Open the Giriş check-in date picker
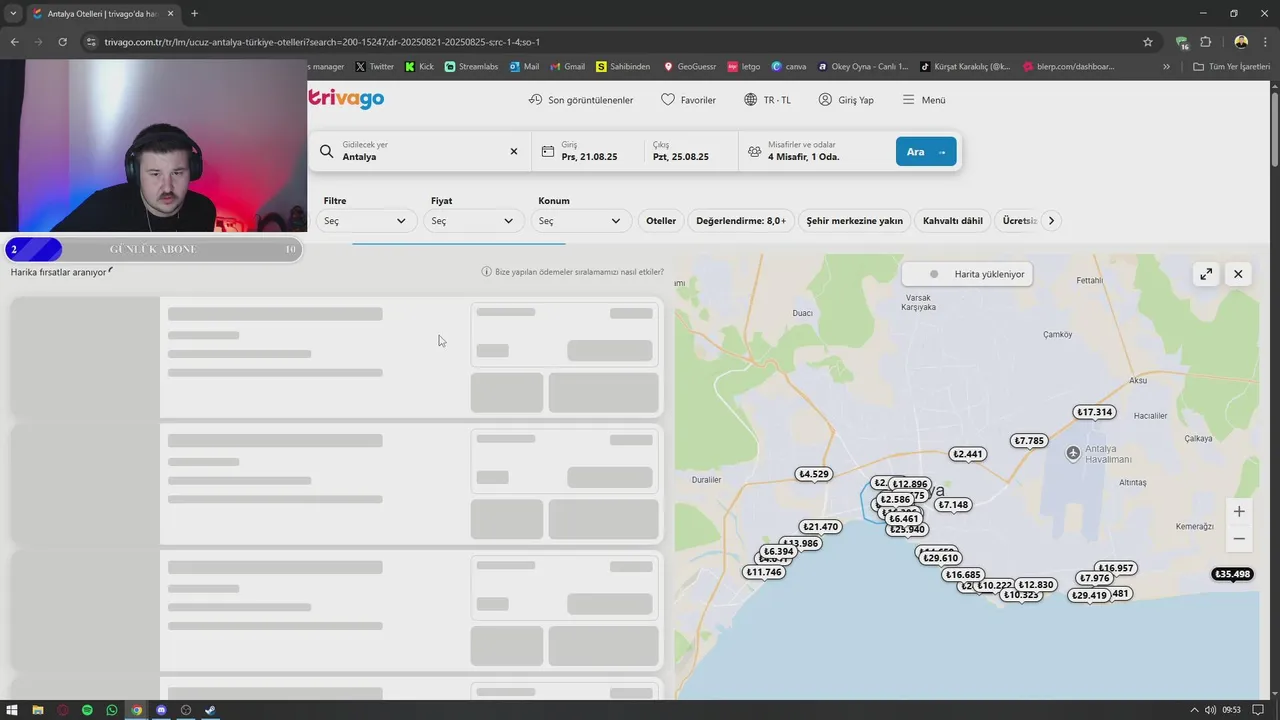Viewport: 1280px width, 720px height. (588, 151)
